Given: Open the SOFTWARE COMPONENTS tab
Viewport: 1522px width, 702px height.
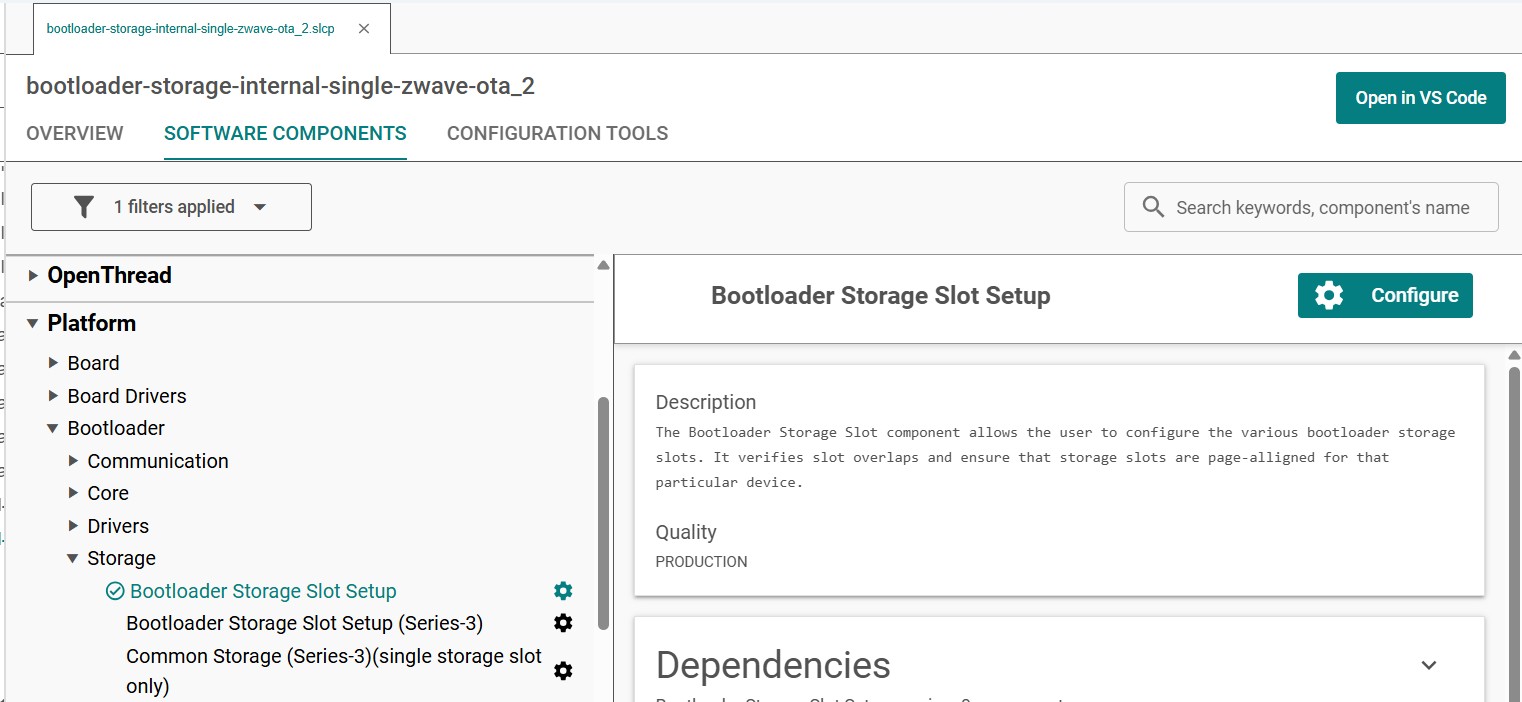Looking at the screenshot, I should coord(285,133).
